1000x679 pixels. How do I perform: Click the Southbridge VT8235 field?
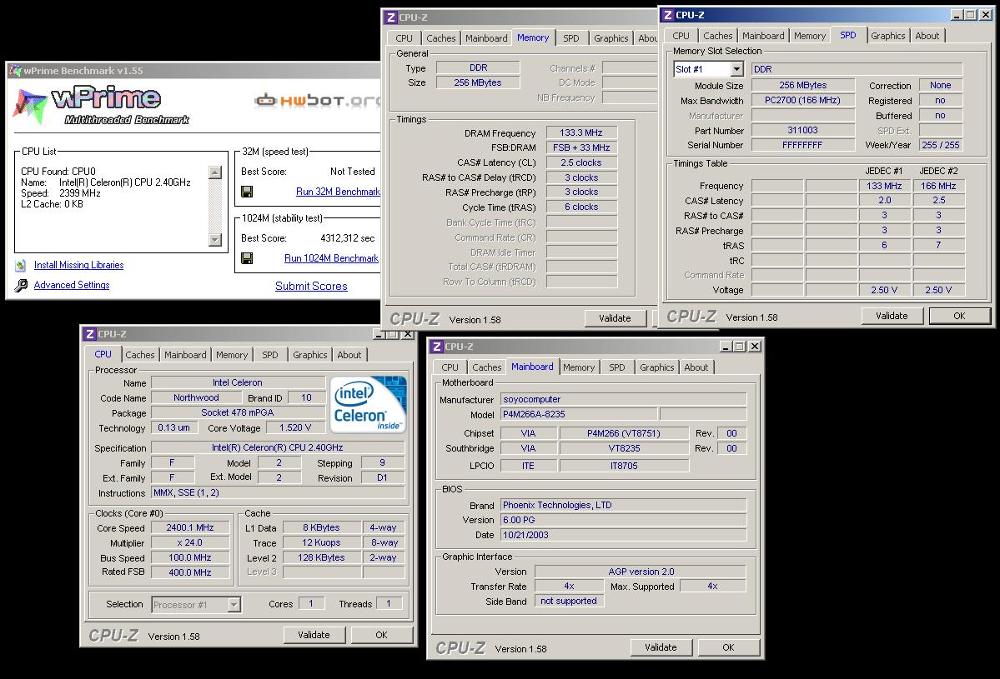[624, 448]
